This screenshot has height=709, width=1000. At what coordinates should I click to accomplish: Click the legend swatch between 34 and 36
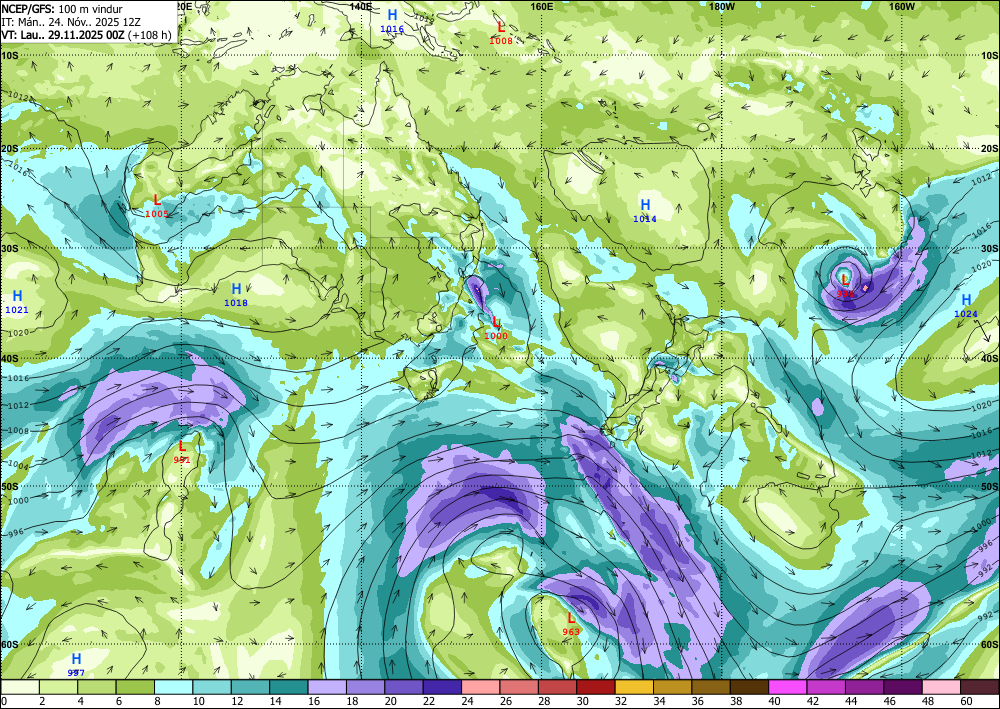pyautogui.click(x=672, y=687)
